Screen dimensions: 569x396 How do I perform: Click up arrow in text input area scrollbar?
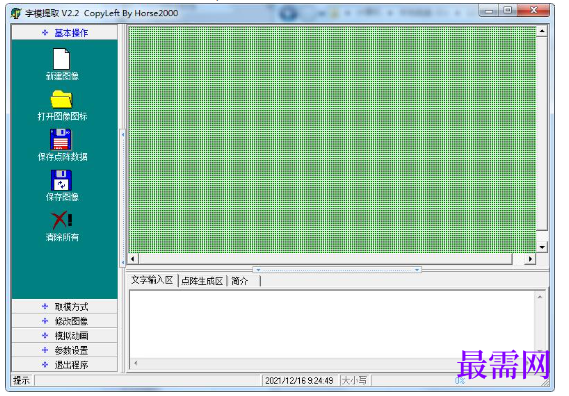click(x=540, y=297)
